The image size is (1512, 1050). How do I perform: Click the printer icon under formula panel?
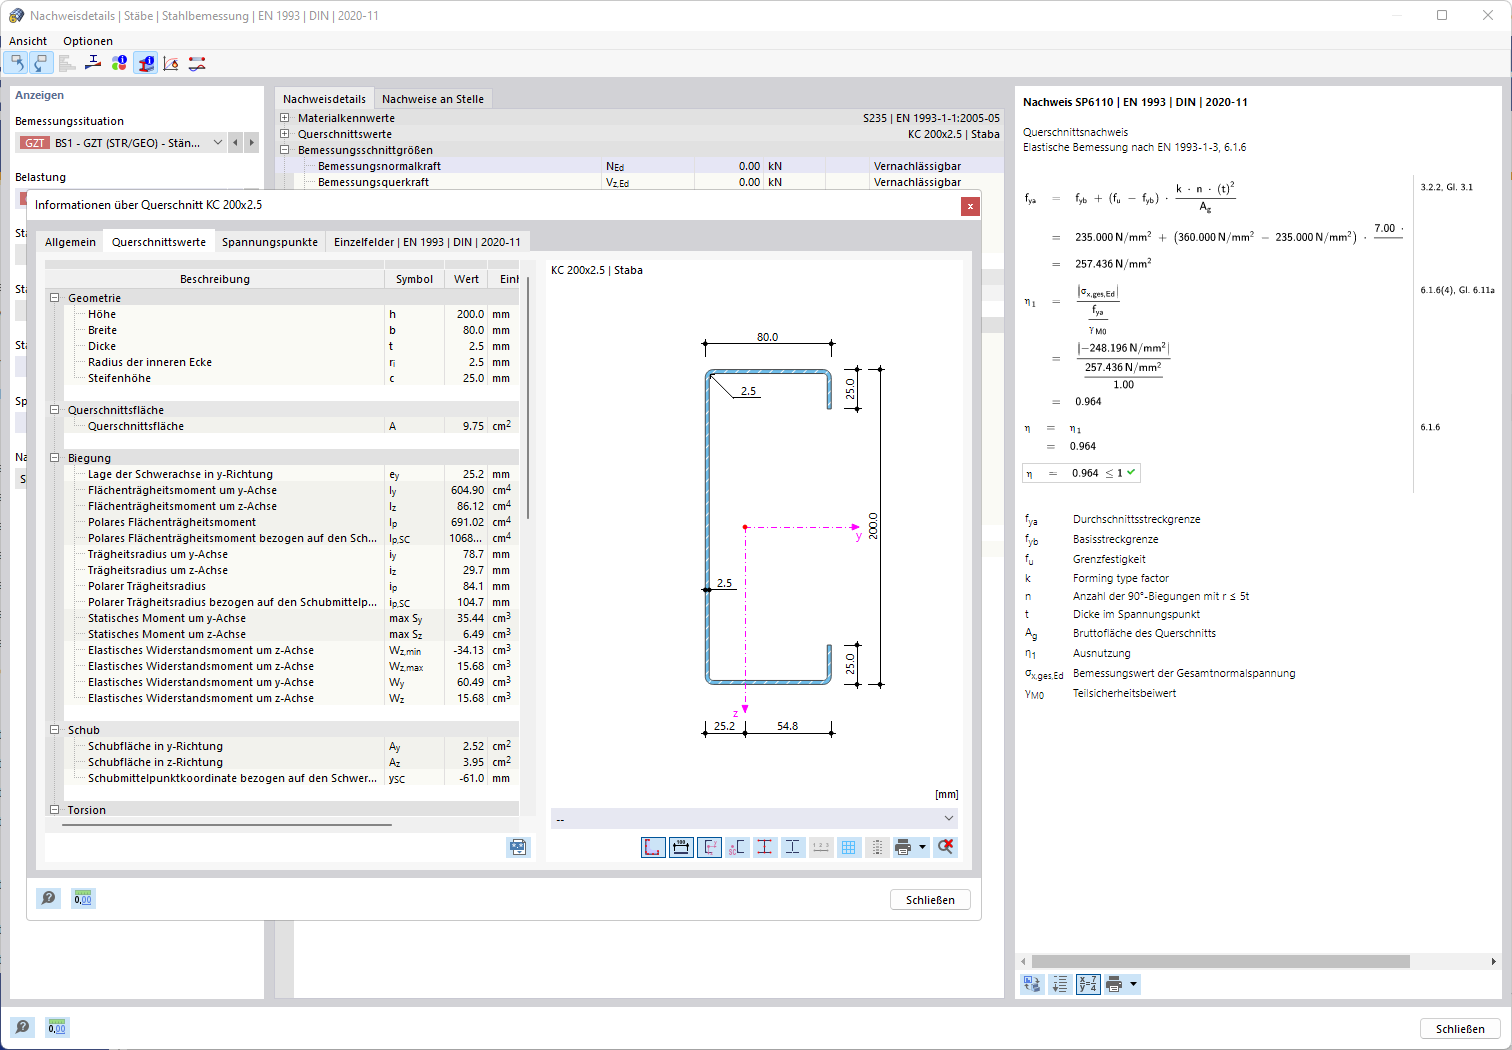[1114, 985]
